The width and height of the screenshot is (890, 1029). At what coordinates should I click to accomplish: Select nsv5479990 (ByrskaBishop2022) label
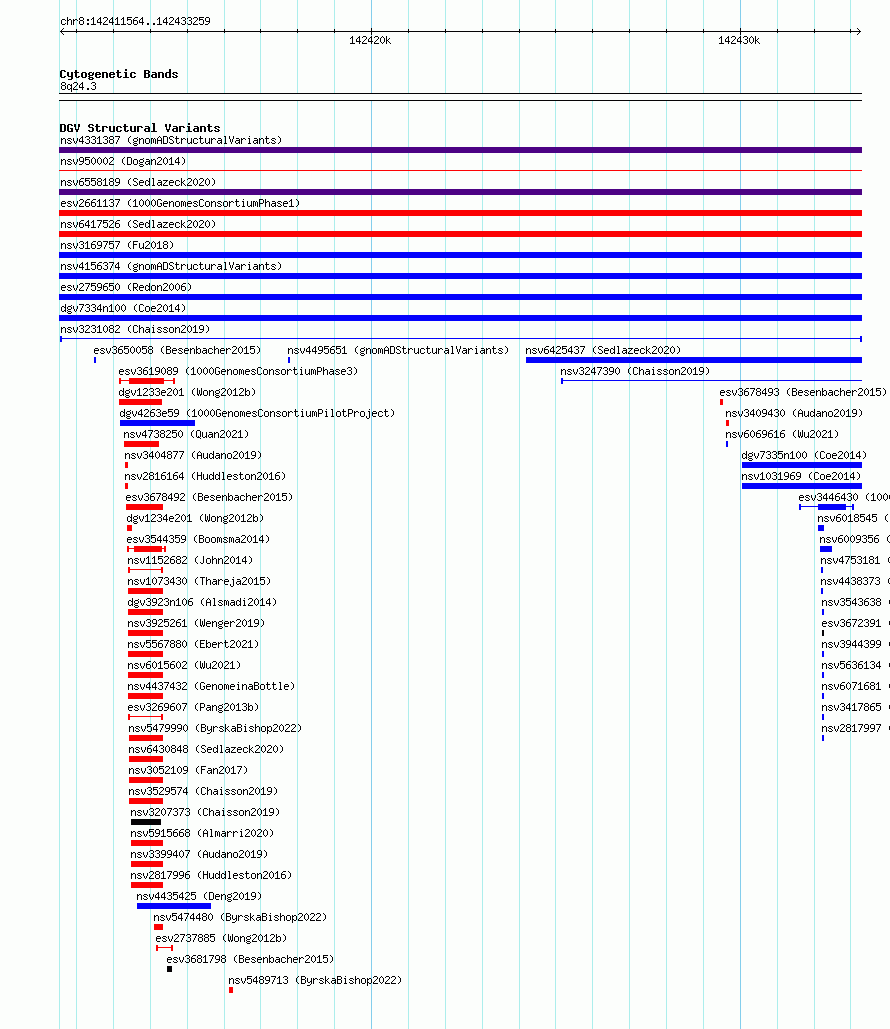[215, 728]
